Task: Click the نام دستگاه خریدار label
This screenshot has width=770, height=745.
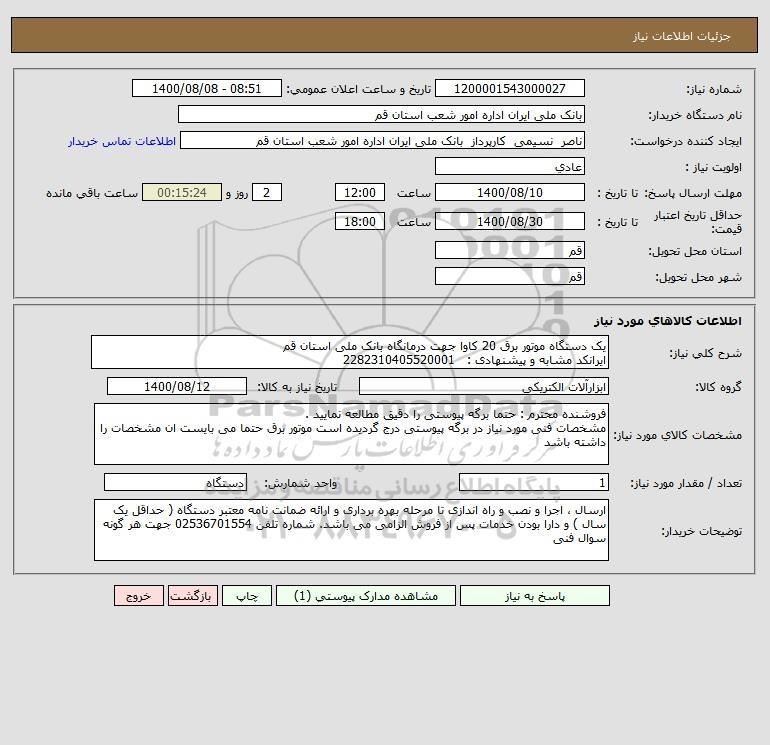Action: pos(695,115)
